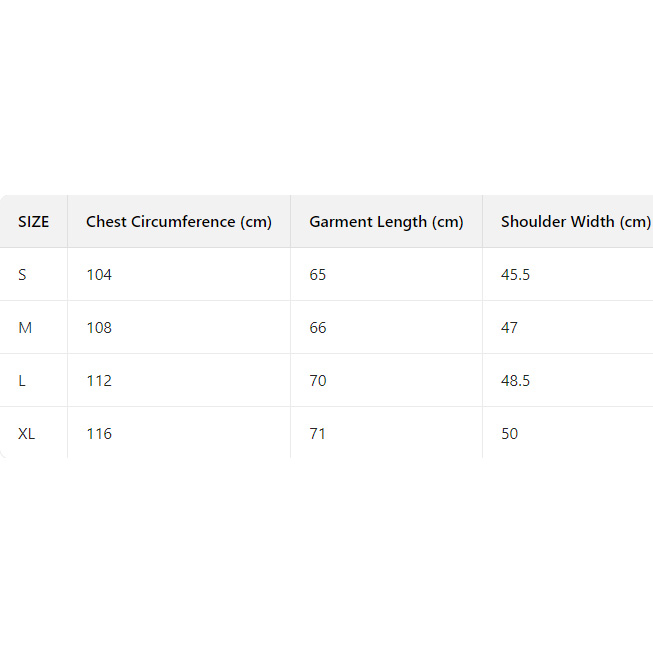Click the size S row label
The width and height of the screenshot is (653, 653).
click(23, 275)
